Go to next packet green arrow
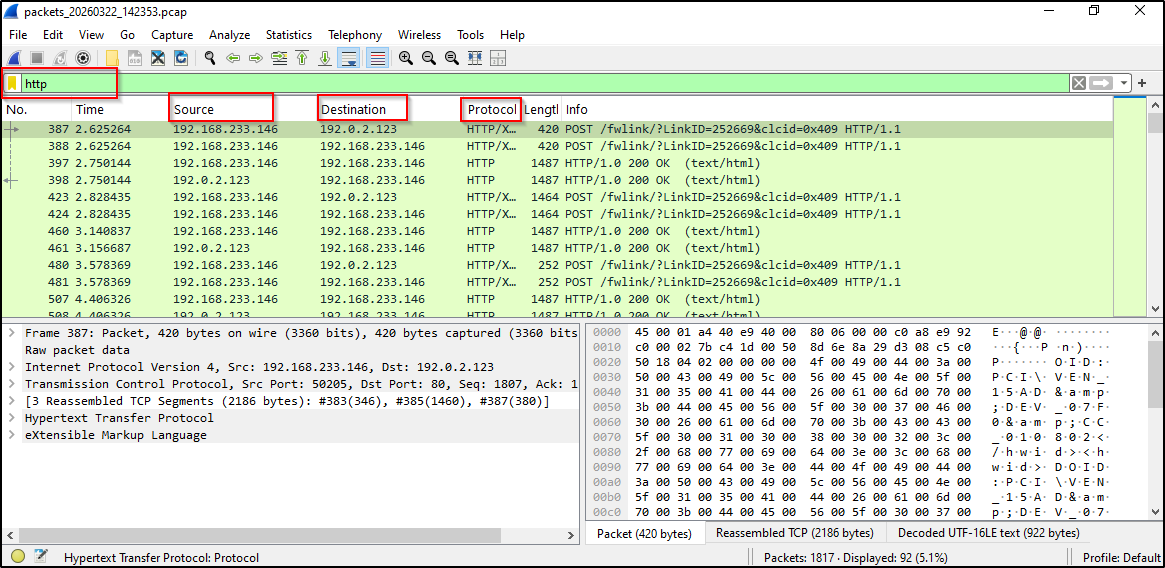1165x568 pixels. [255, 58]
